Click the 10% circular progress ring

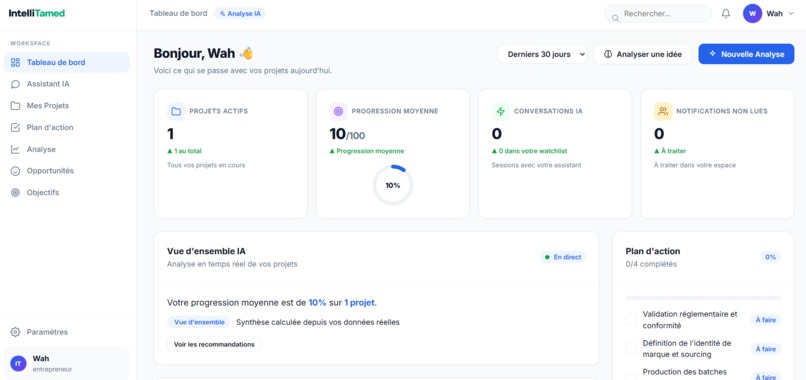pos(393,185)
